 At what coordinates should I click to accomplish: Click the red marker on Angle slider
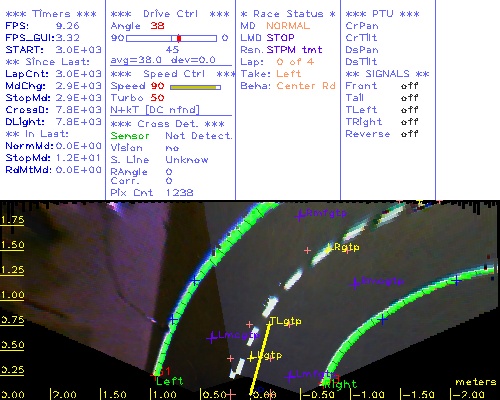[179, 38]
